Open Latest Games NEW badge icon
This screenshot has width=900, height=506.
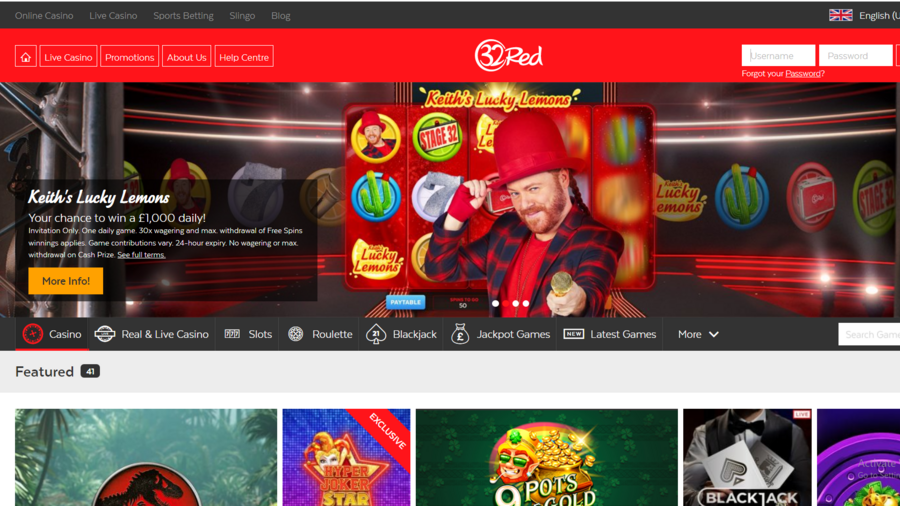coord(573,334)
